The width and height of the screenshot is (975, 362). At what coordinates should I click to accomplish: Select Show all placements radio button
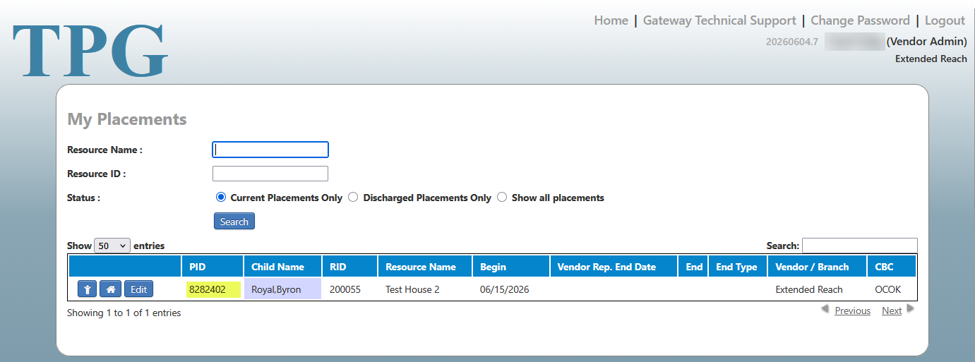pyautogui.click(x=502, y=198)
